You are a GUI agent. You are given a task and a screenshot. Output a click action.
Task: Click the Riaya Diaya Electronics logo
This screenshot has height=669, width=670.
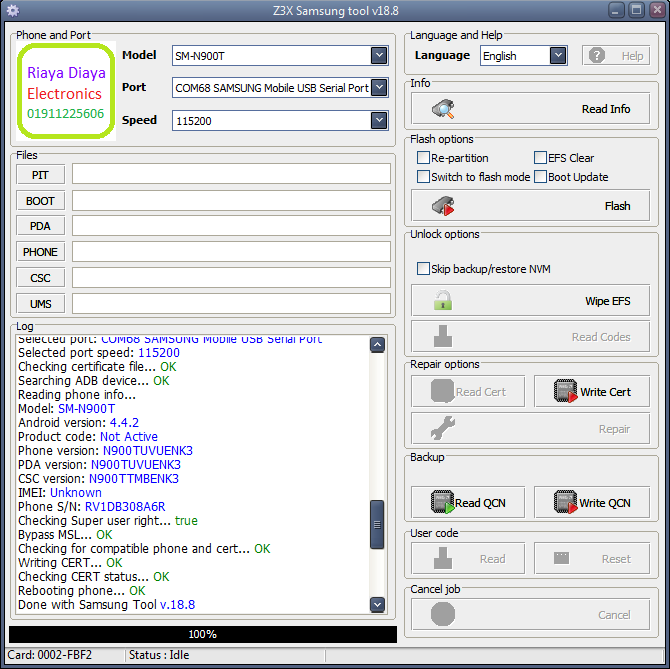pos(66,91)
